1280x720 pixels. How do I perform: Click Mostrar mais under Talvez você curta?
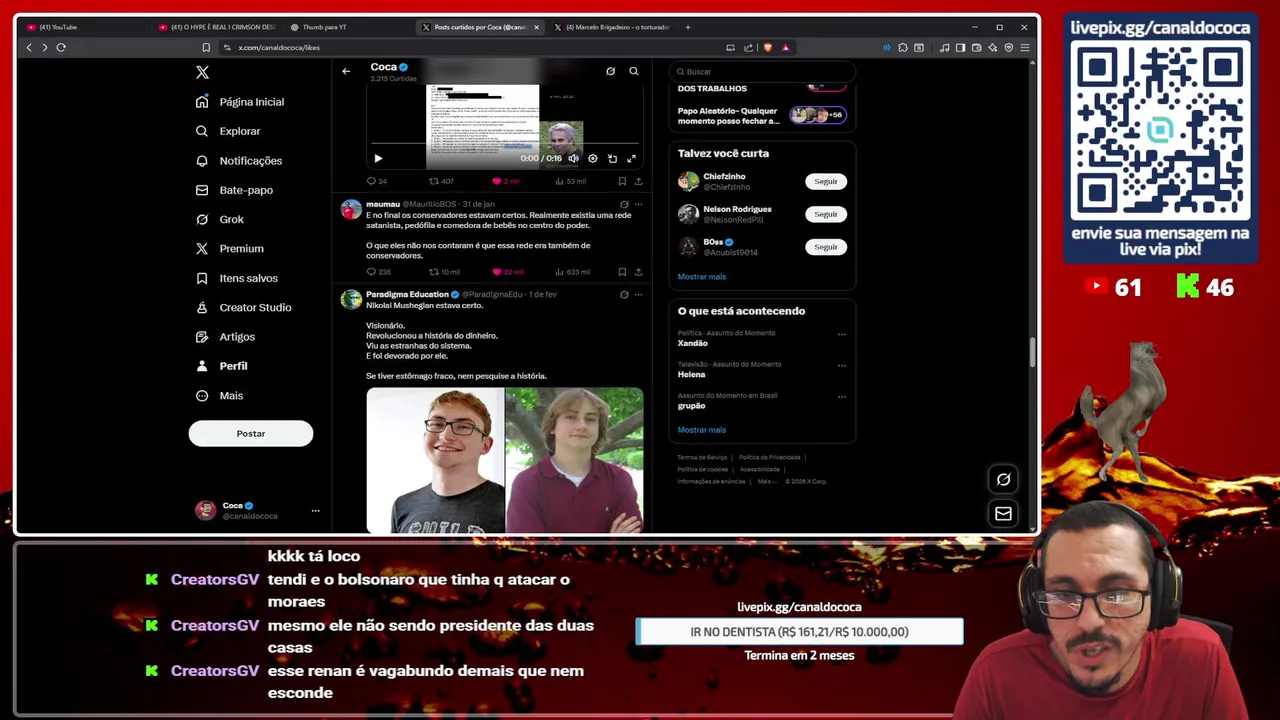click(702, 276)
